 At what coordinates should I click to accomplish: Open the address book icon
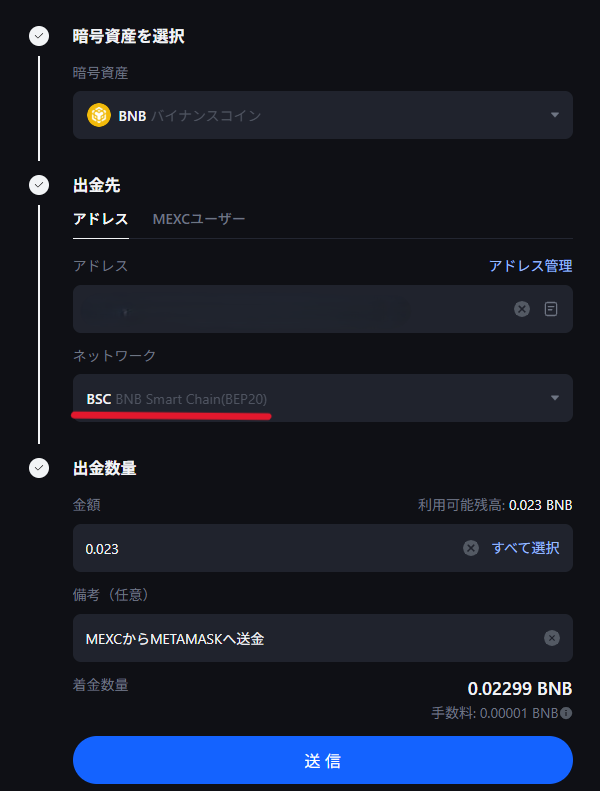551,309
